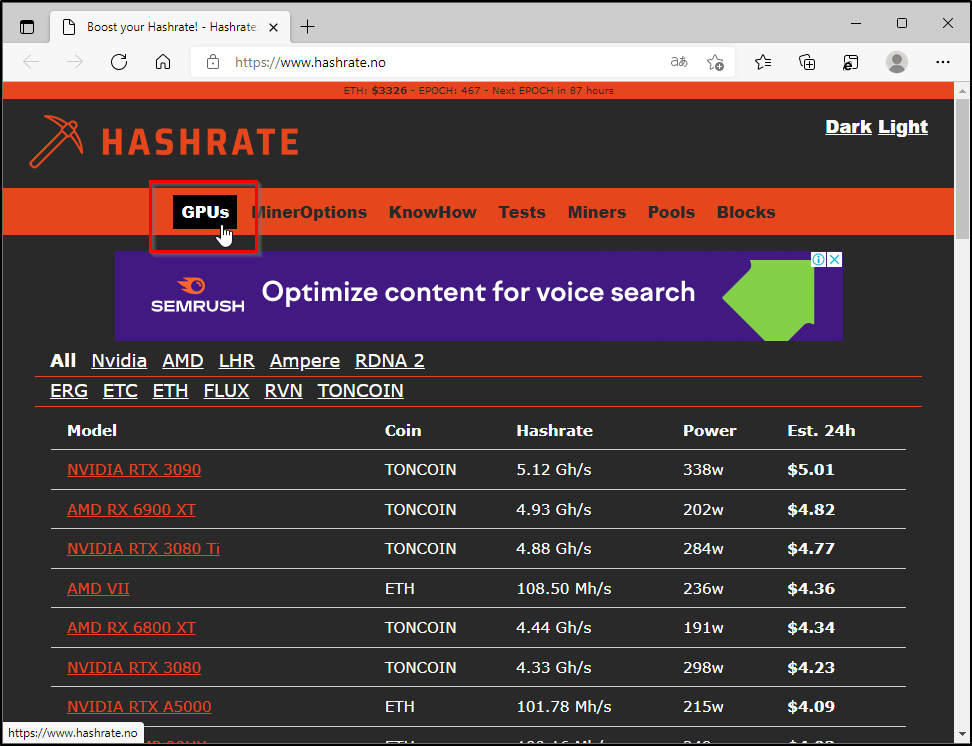Go forward one page
The width and height of the screenshot is (972, 746).
[x=75, y=62]
